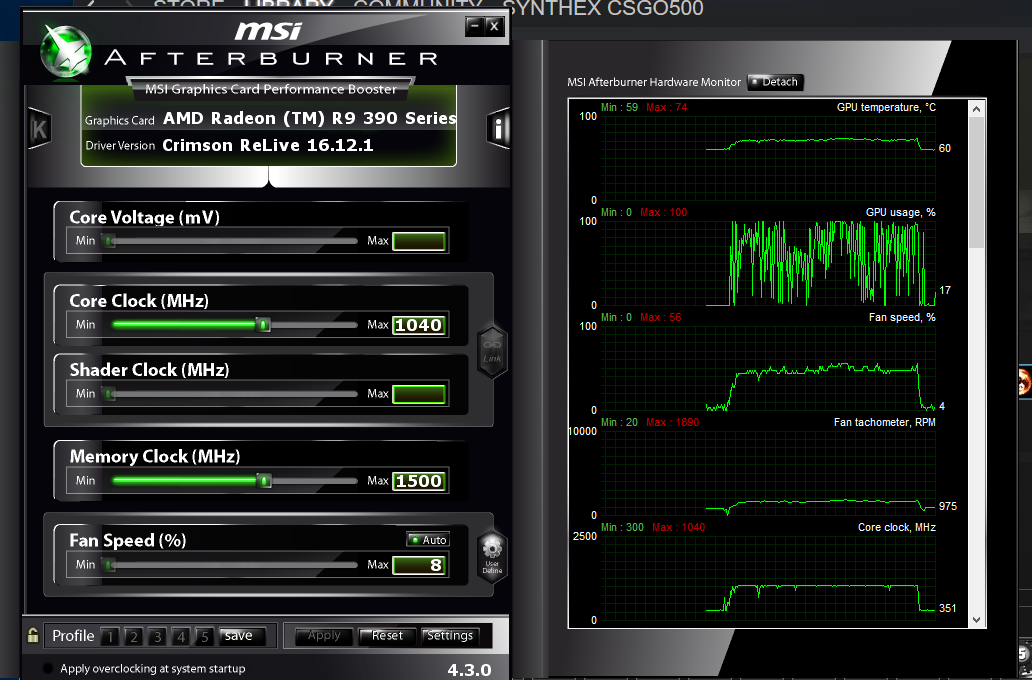Open the information (i) side button

point(498,128)
